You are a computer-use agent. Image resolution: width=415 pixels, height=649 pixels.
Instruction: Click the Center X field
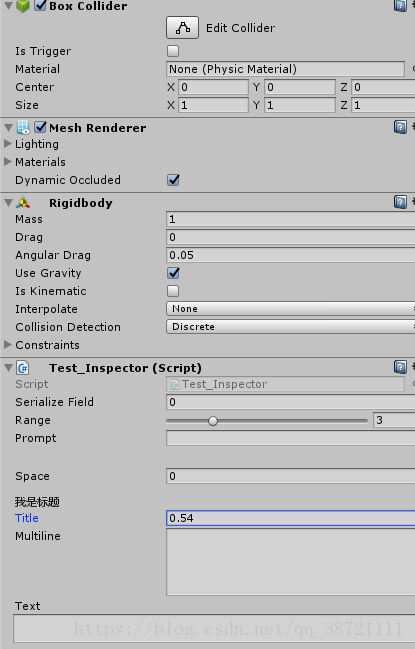pyautogui.click(x=213, y=87)
